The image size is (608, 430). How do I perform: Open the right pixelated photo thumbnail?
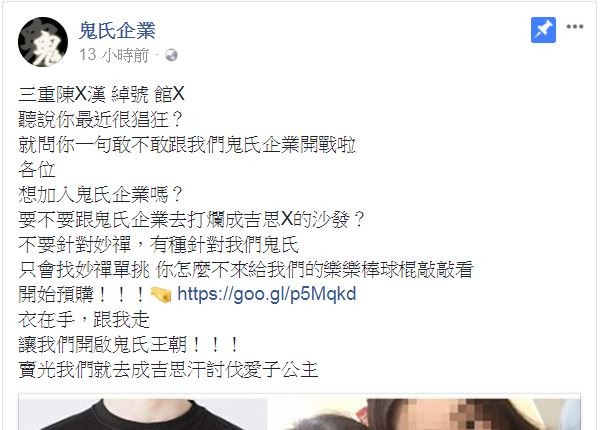(424, 413)
